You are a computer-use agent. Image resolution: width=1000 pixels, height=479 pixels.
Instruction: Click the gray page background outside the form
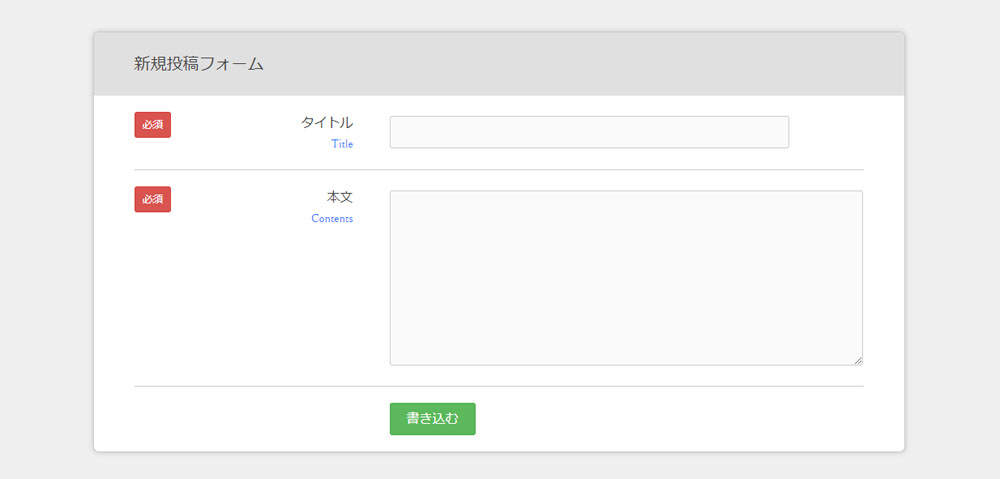coord(45,255)
